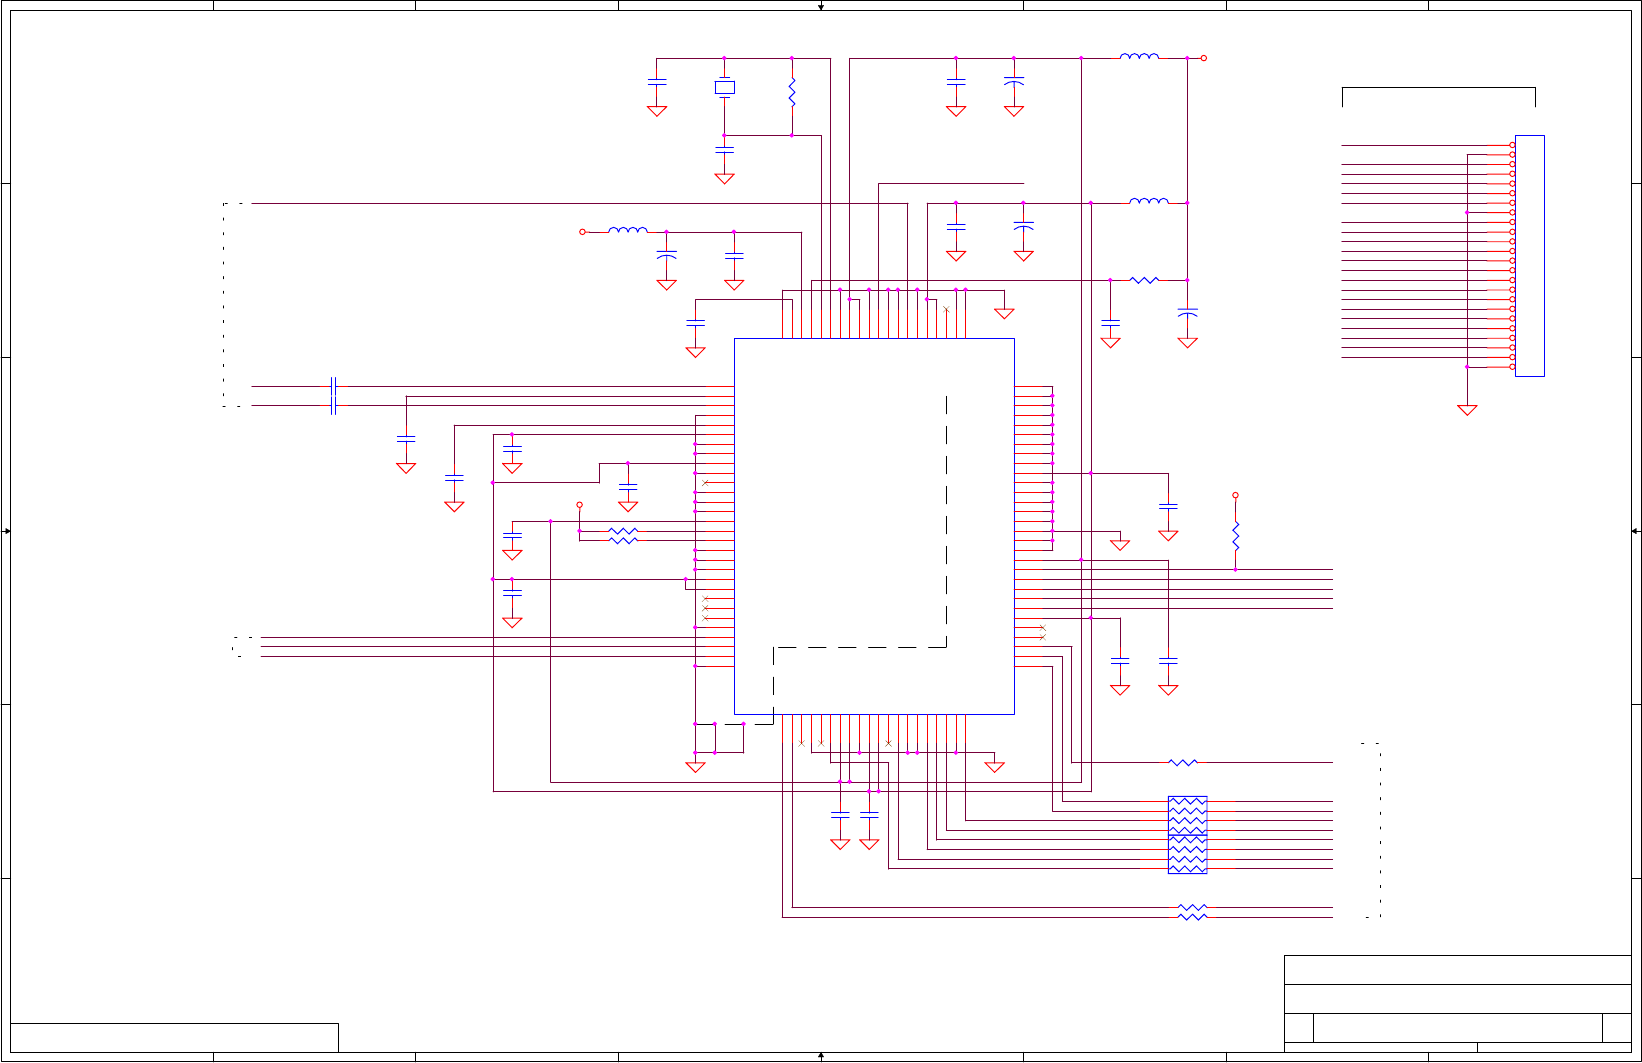This screenshot has height=1063, width=1642.
Task: Click the bottom pair of series resistors
Action: (1192, 912)
